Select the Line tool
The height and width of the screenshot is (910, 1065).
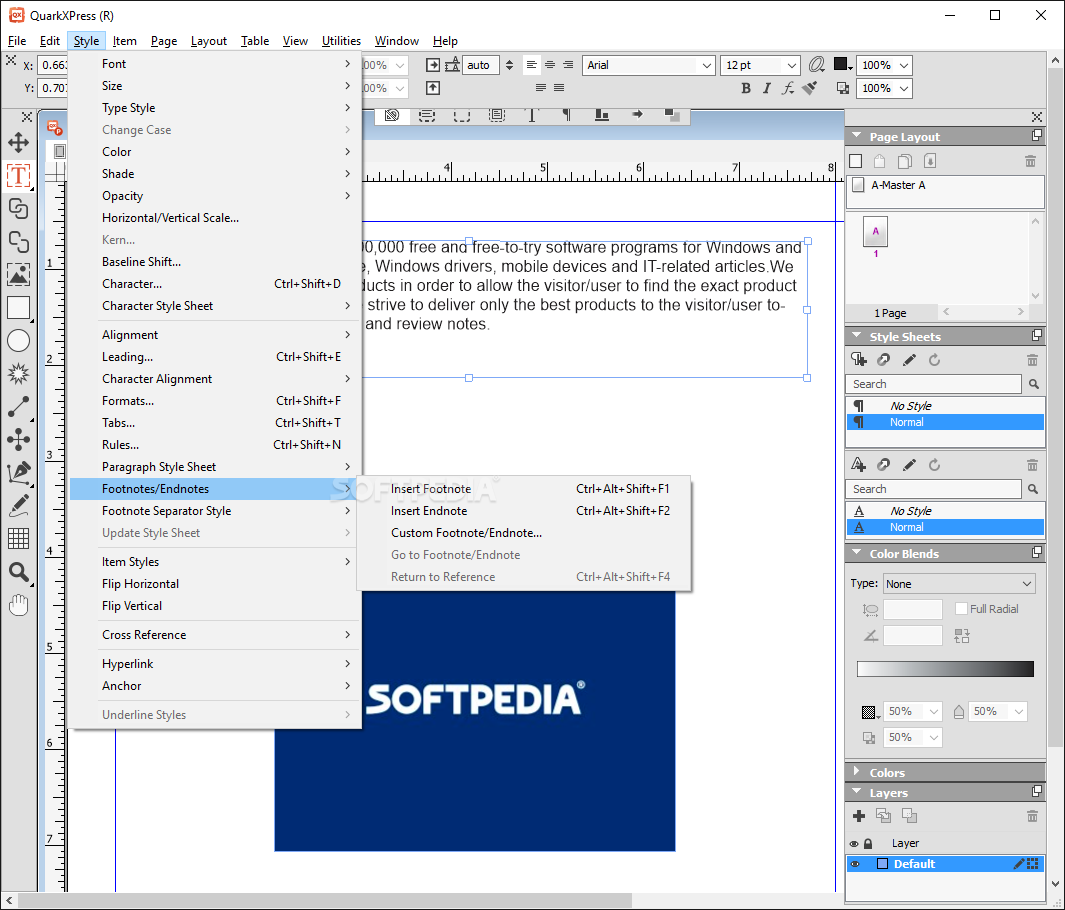18,406
